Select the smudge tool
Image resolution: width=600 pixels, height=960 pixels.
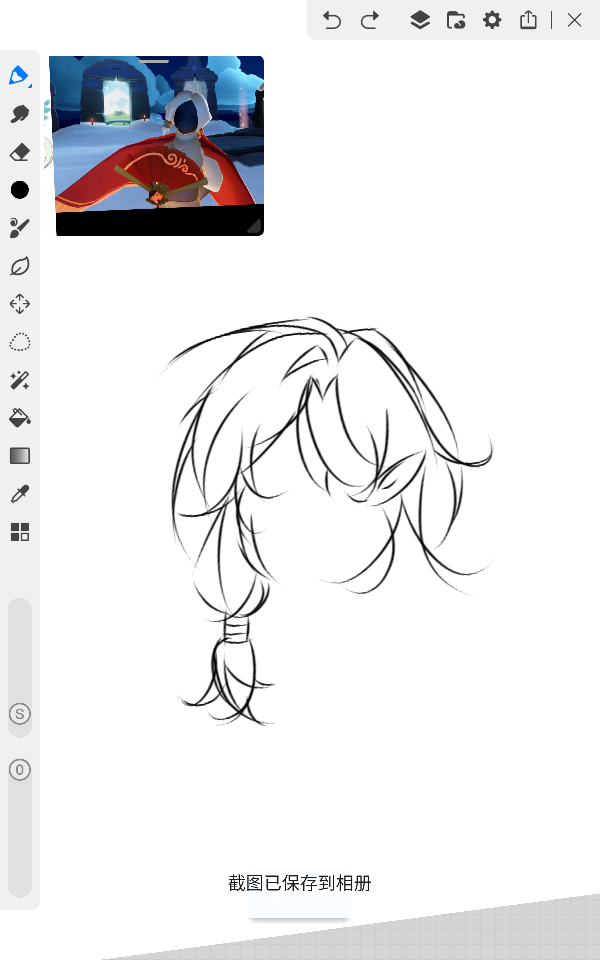pyautogui.click(x=20, y=114)
